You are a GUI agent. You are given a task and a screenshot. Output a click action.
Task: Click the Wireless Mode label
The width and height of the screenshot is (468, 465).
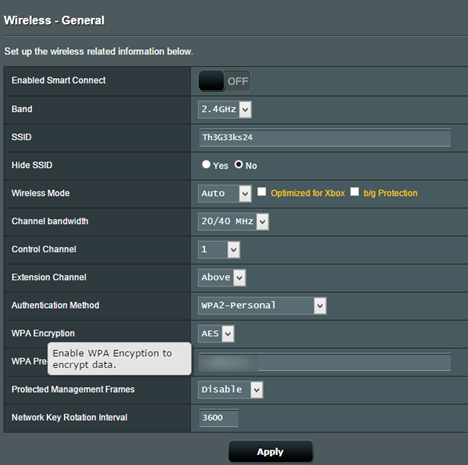pyautogui.click(x=41, y=193)
